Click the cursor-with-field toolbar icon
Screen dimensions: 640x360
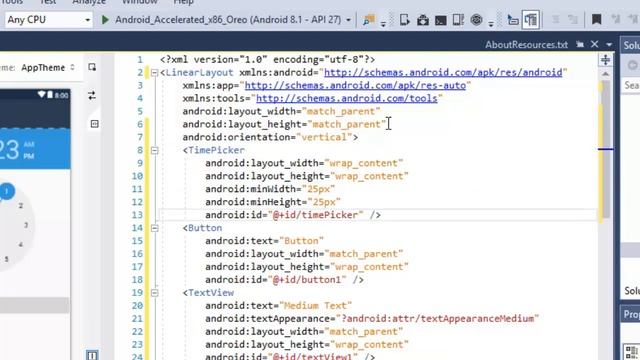click(513, 20)
